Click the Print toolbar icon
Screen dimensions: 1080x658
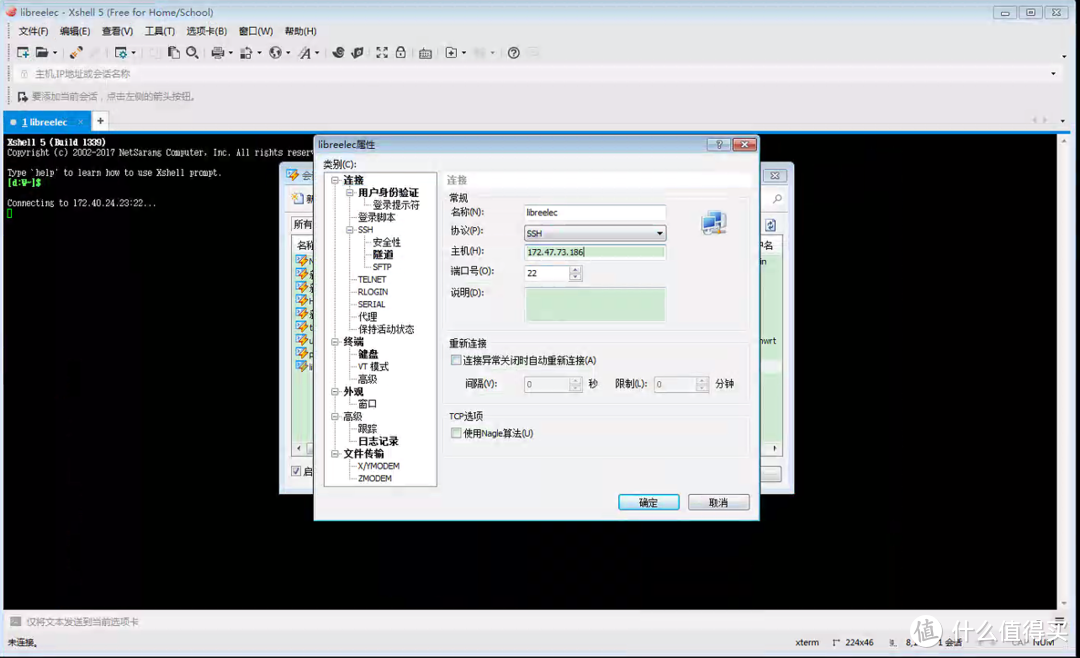218,52
